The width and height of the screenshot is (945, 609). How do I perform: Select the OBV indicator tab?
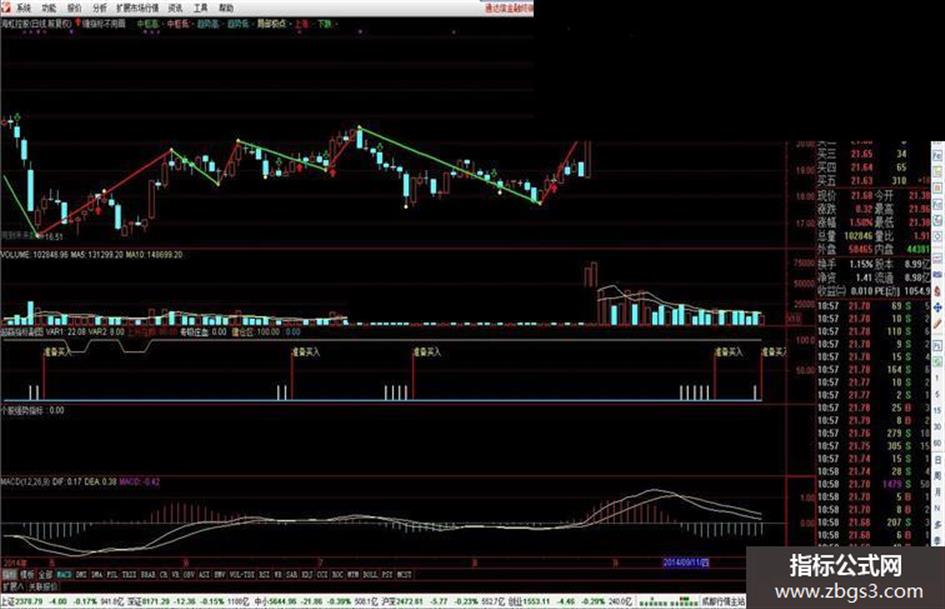pos(189,575)
